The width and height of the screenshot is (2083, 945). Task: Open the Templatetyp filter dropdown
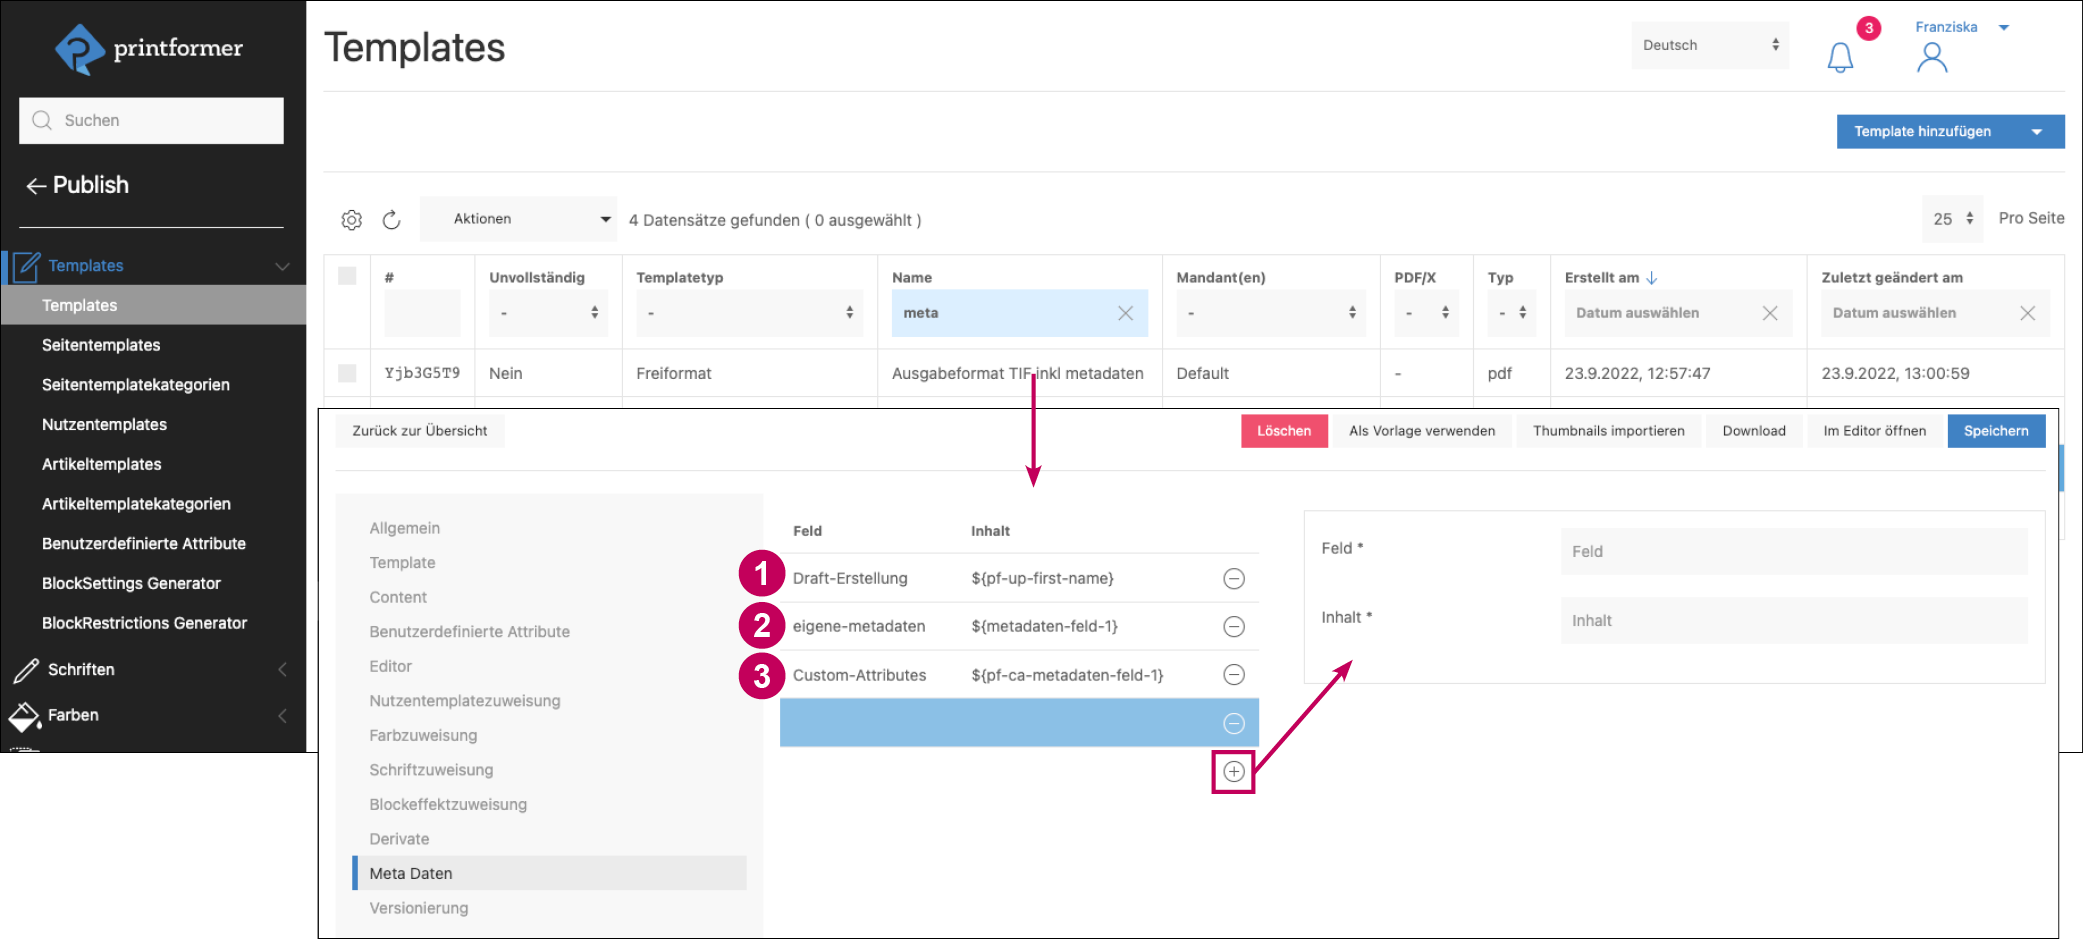[749, 313]
